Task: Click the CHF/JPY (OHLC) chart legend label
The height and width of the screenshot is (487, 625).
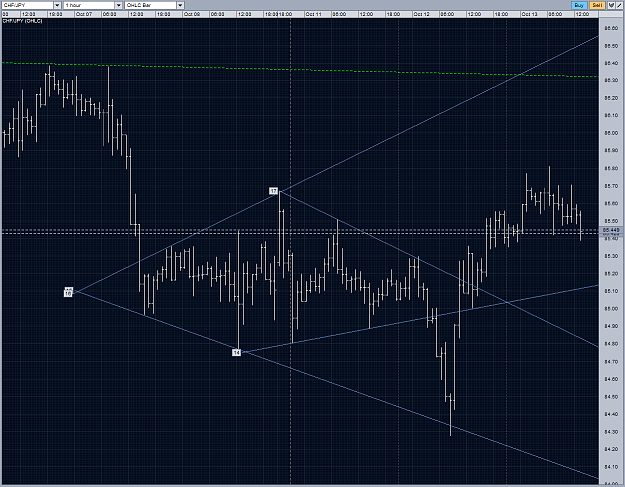Action: point(22,21)
